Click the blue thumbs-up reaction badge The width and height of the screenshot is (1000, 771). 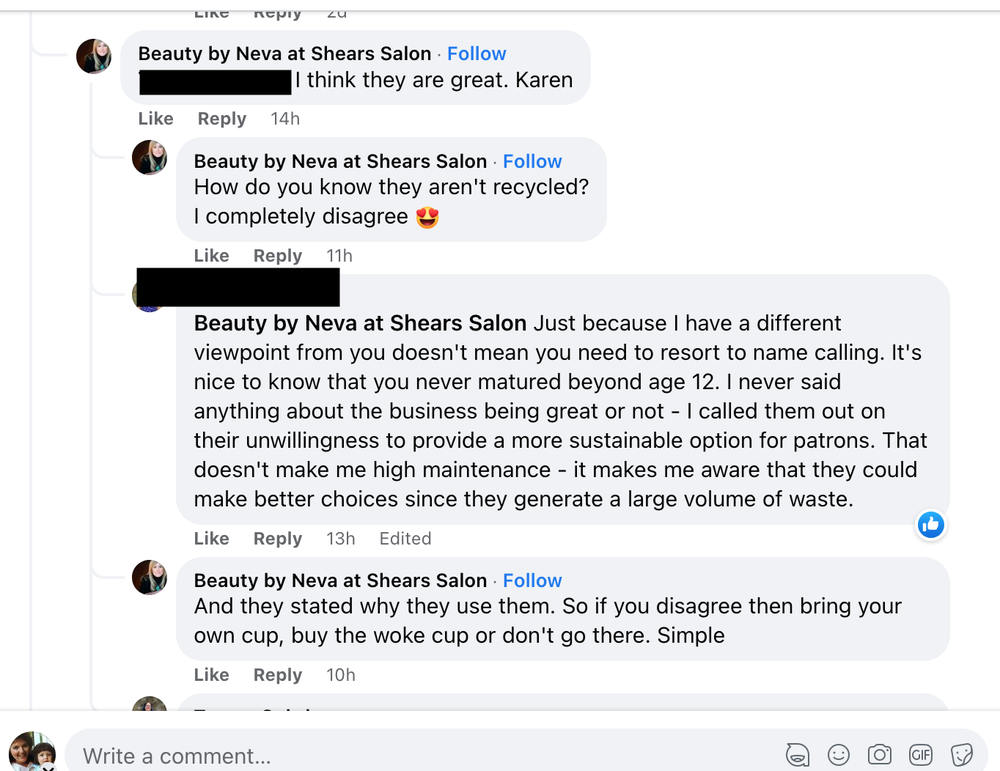pyautogui.click(x=931, y=524)
